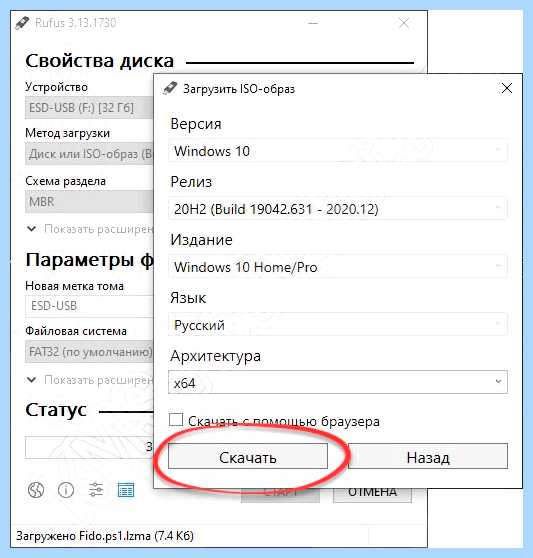Click the ОТМЕНА button in Rufus
Screen dimensions: 533x558
pos(372,494)
